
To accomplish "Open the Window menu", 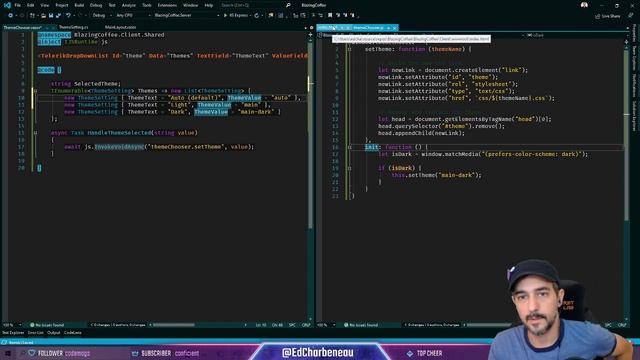I will tap(190, 5).
